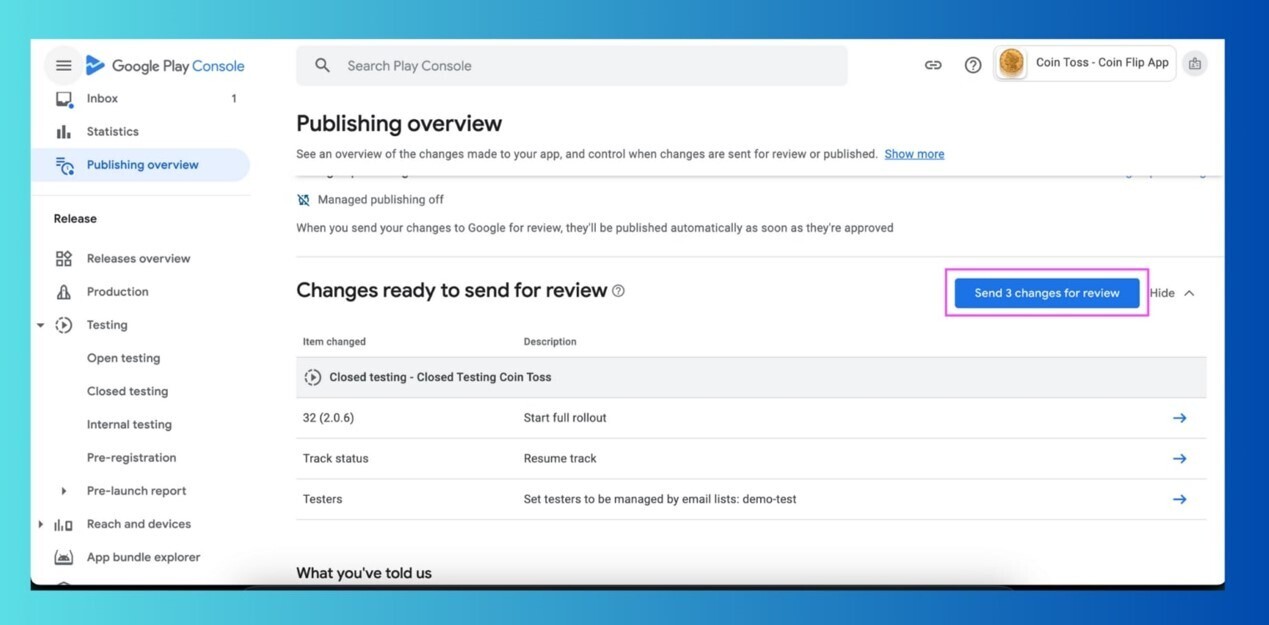Click the Statistics bar chart icon

pos(64,132)
